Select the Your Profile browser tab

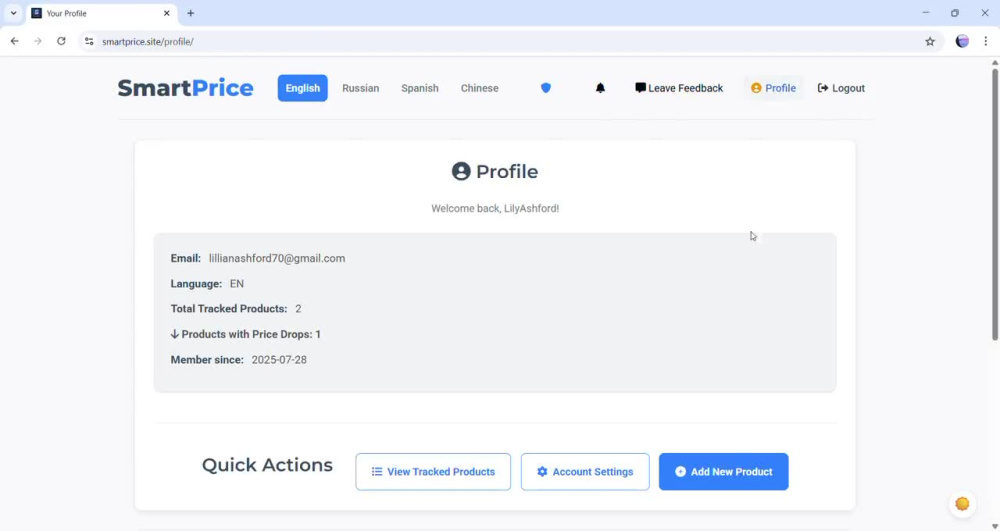point(101,13)
